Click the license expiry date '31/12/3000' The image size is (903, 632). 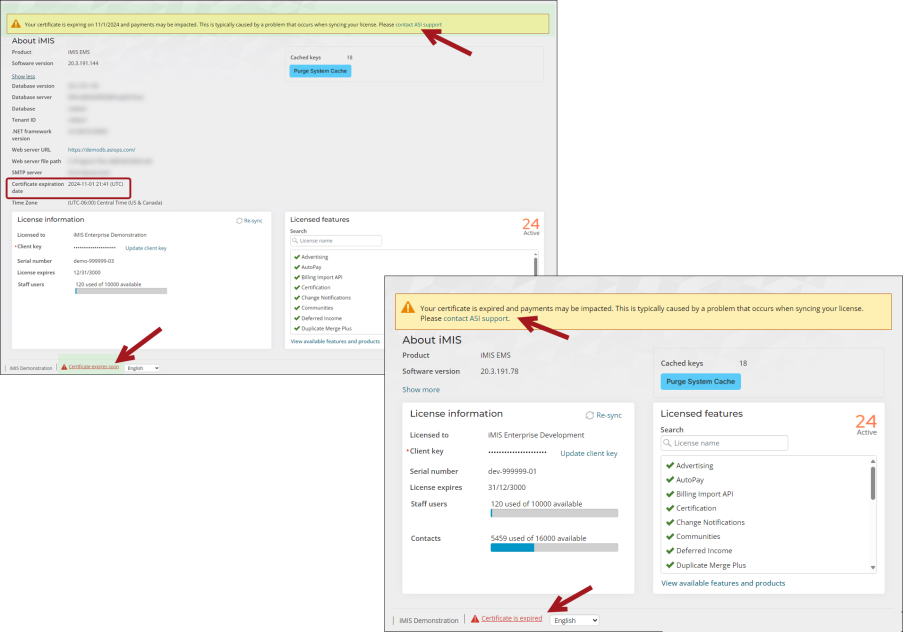tap(507, 487)
